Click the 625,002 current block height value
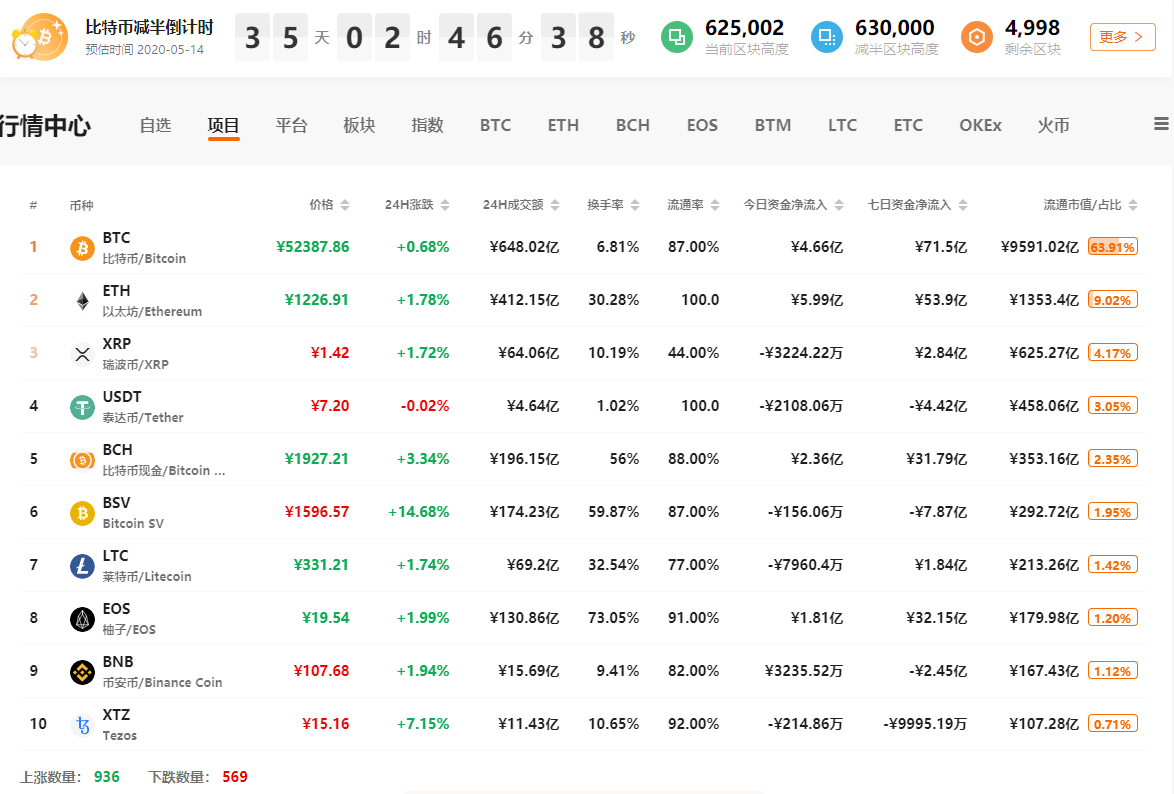Screen dimensions: 1174x794 pyautogui.click(x=744, y=28)
